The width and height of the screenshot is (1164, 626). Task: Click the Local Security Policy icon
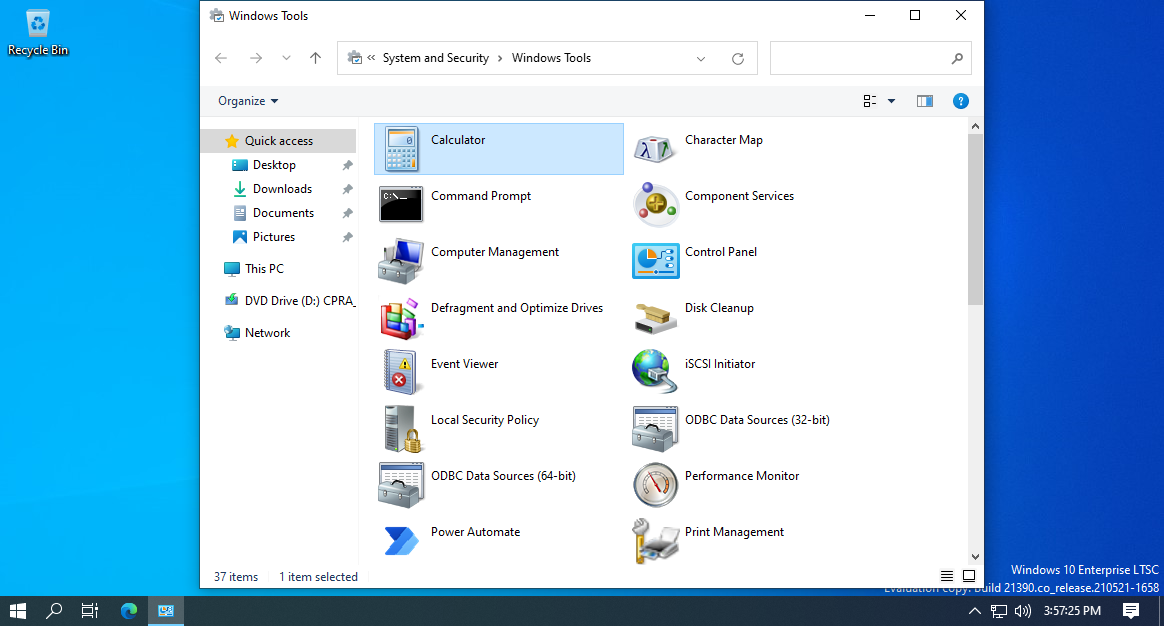(401, 428)
